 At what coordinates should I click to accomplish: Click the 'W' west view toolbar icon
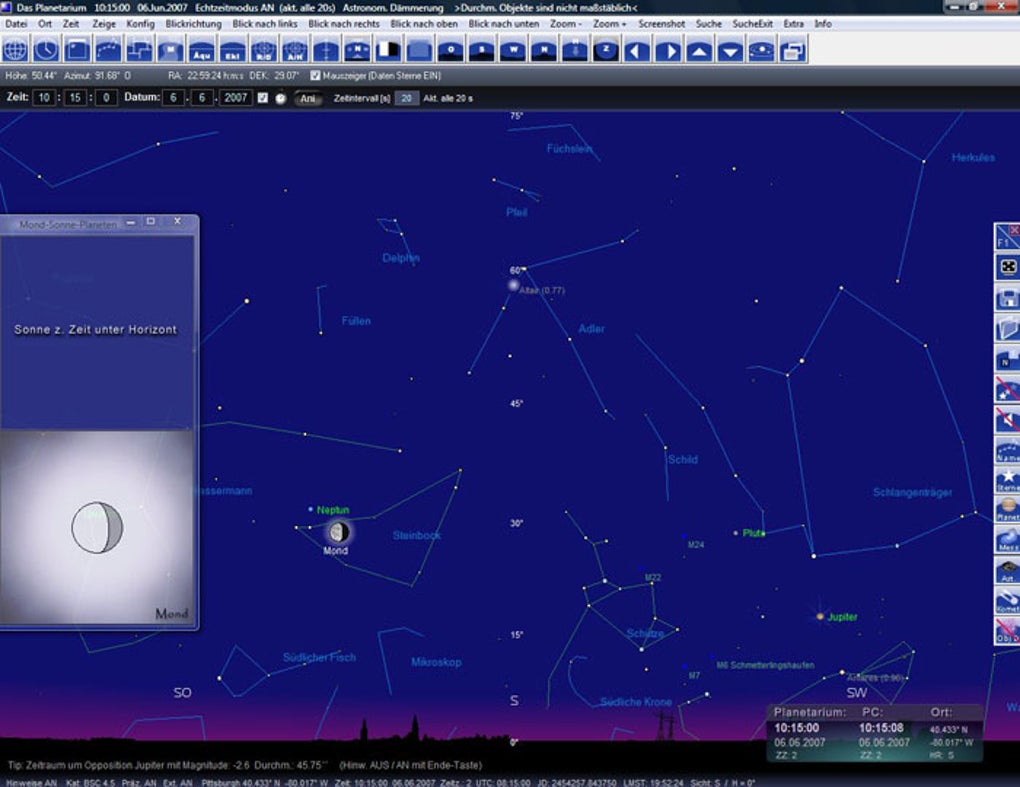coord(513,50)
